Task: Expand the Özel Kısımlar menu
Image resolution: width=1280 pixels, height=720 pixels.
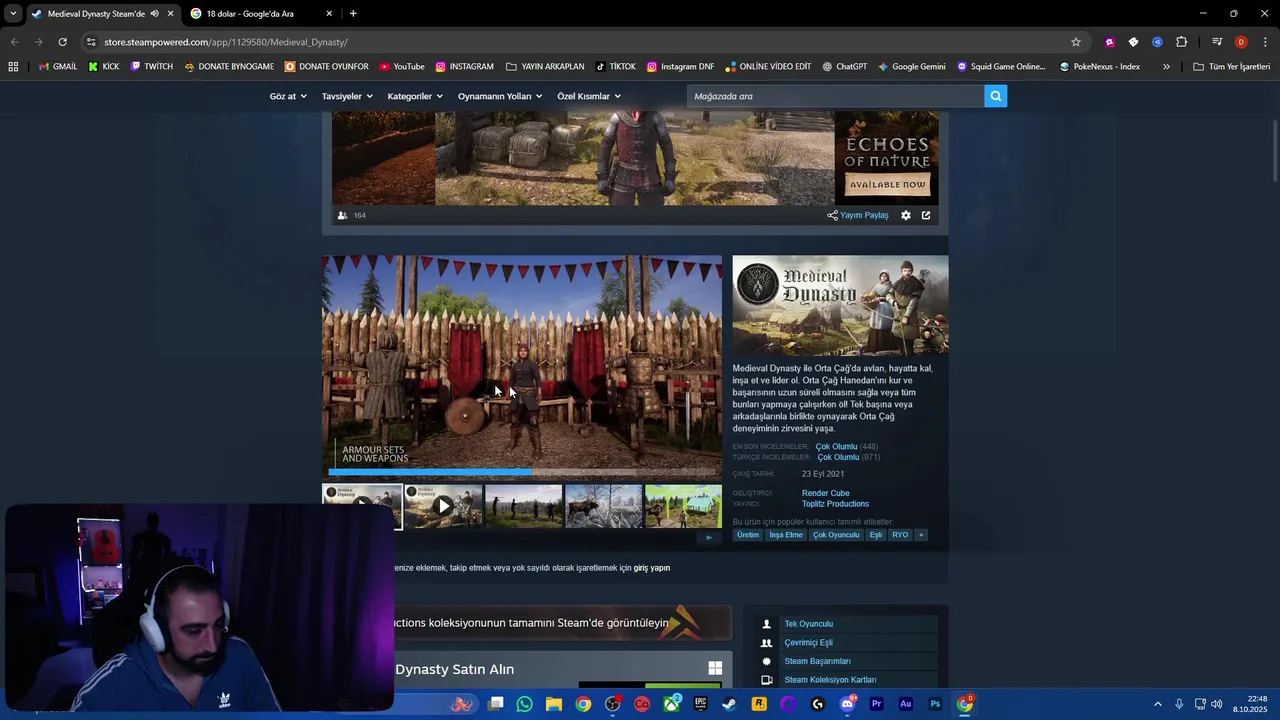Action: click(x=589, y=96)
